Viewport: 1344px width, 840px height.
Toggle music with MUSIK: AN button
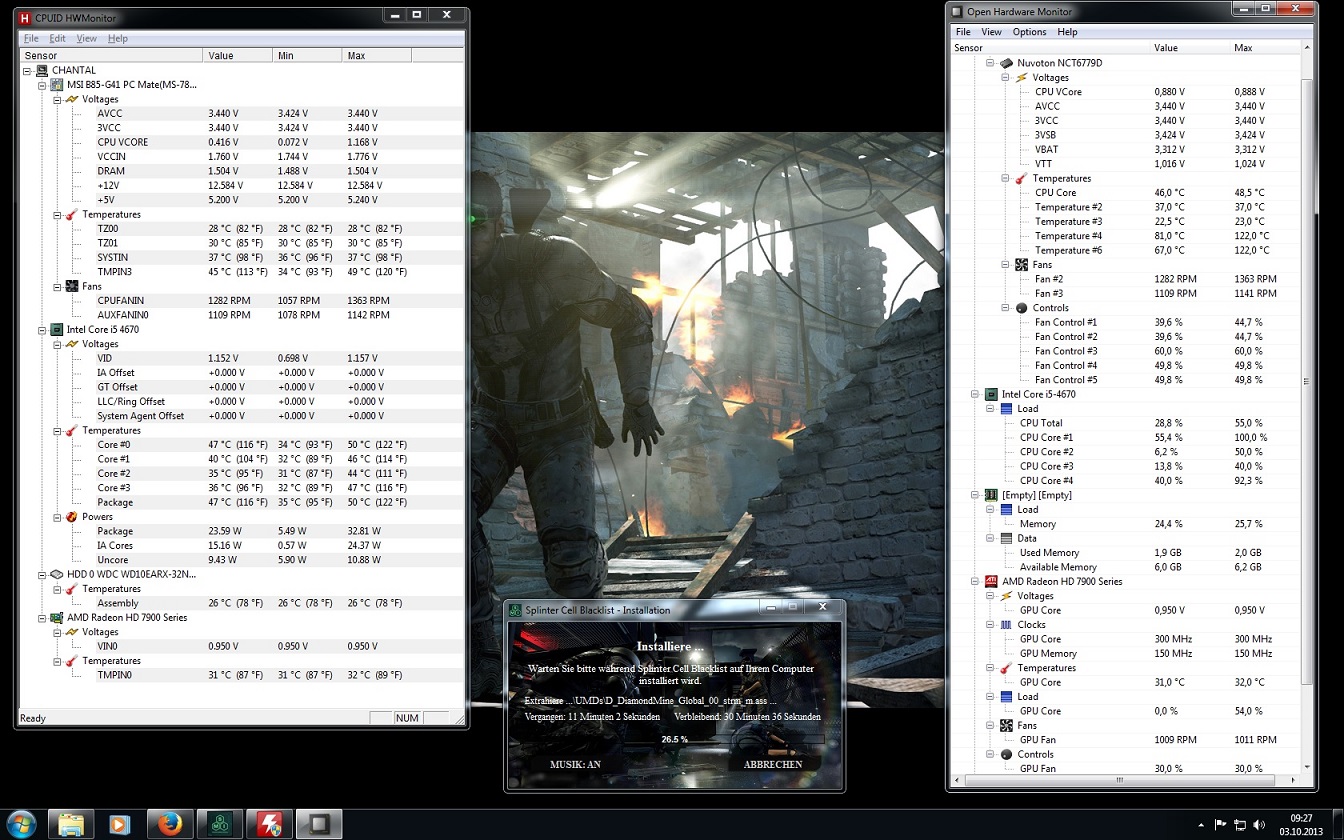pyautogui.click(x=575, y=764)
